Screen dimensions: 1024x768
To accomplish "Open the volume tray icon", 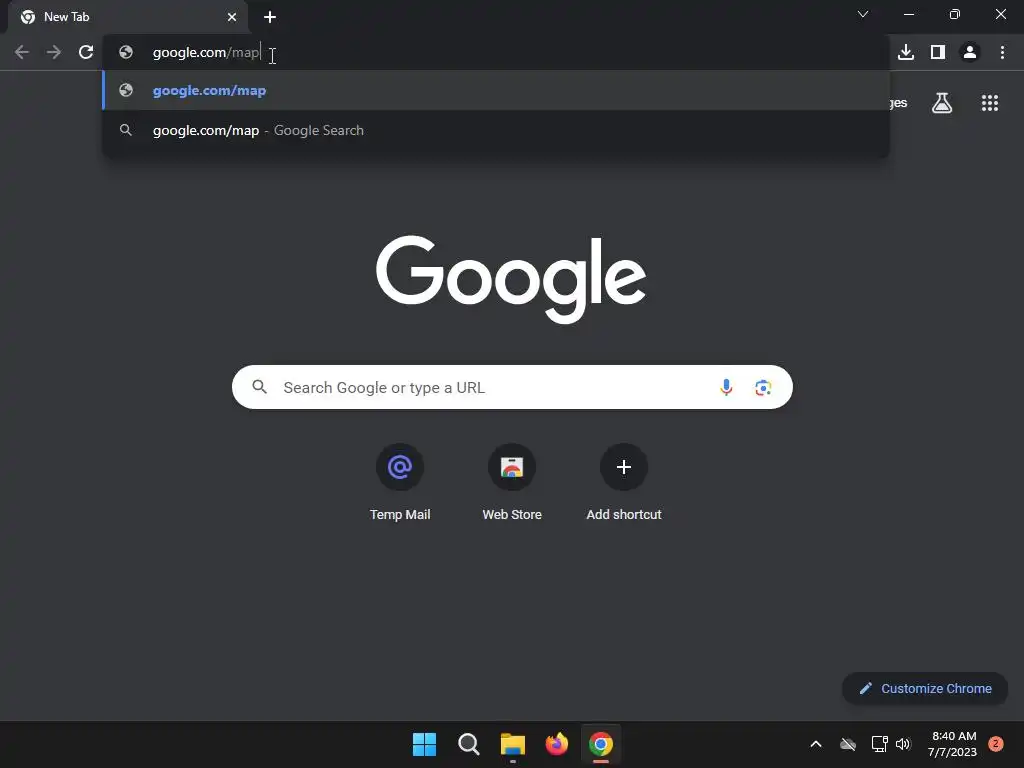I will click(x=903, y=744).
